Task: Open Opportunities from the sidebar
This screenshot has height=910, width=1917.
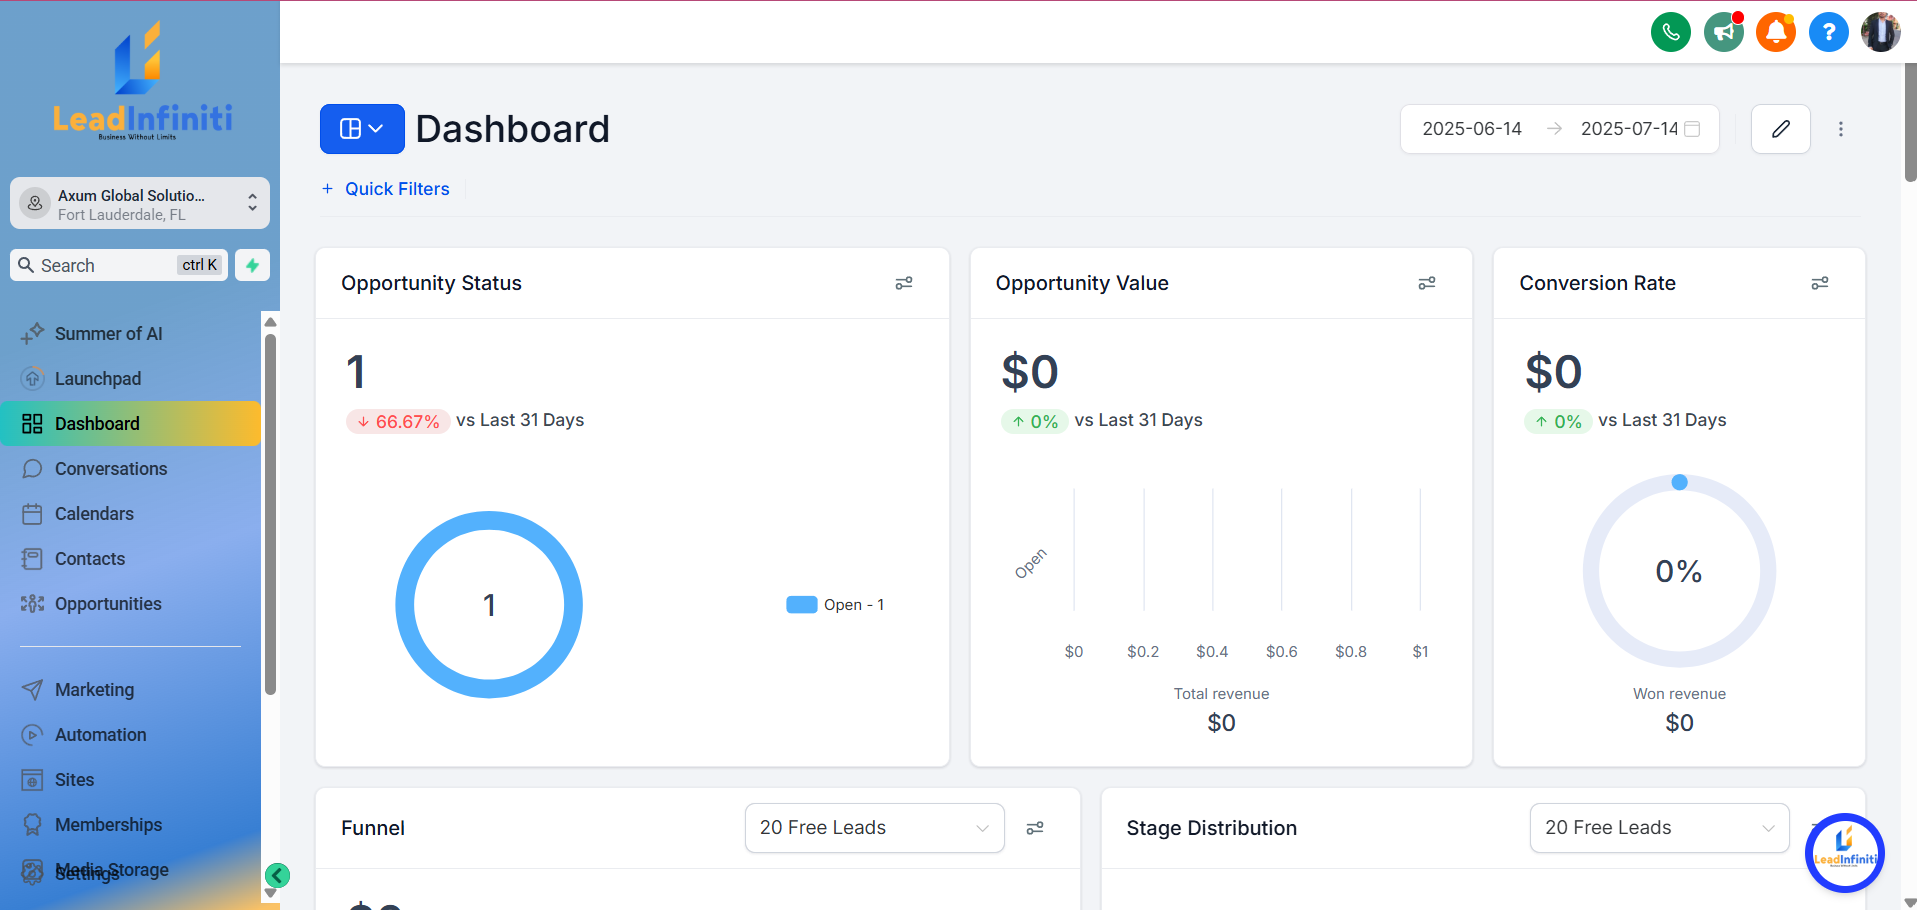Action: point(108,604)
